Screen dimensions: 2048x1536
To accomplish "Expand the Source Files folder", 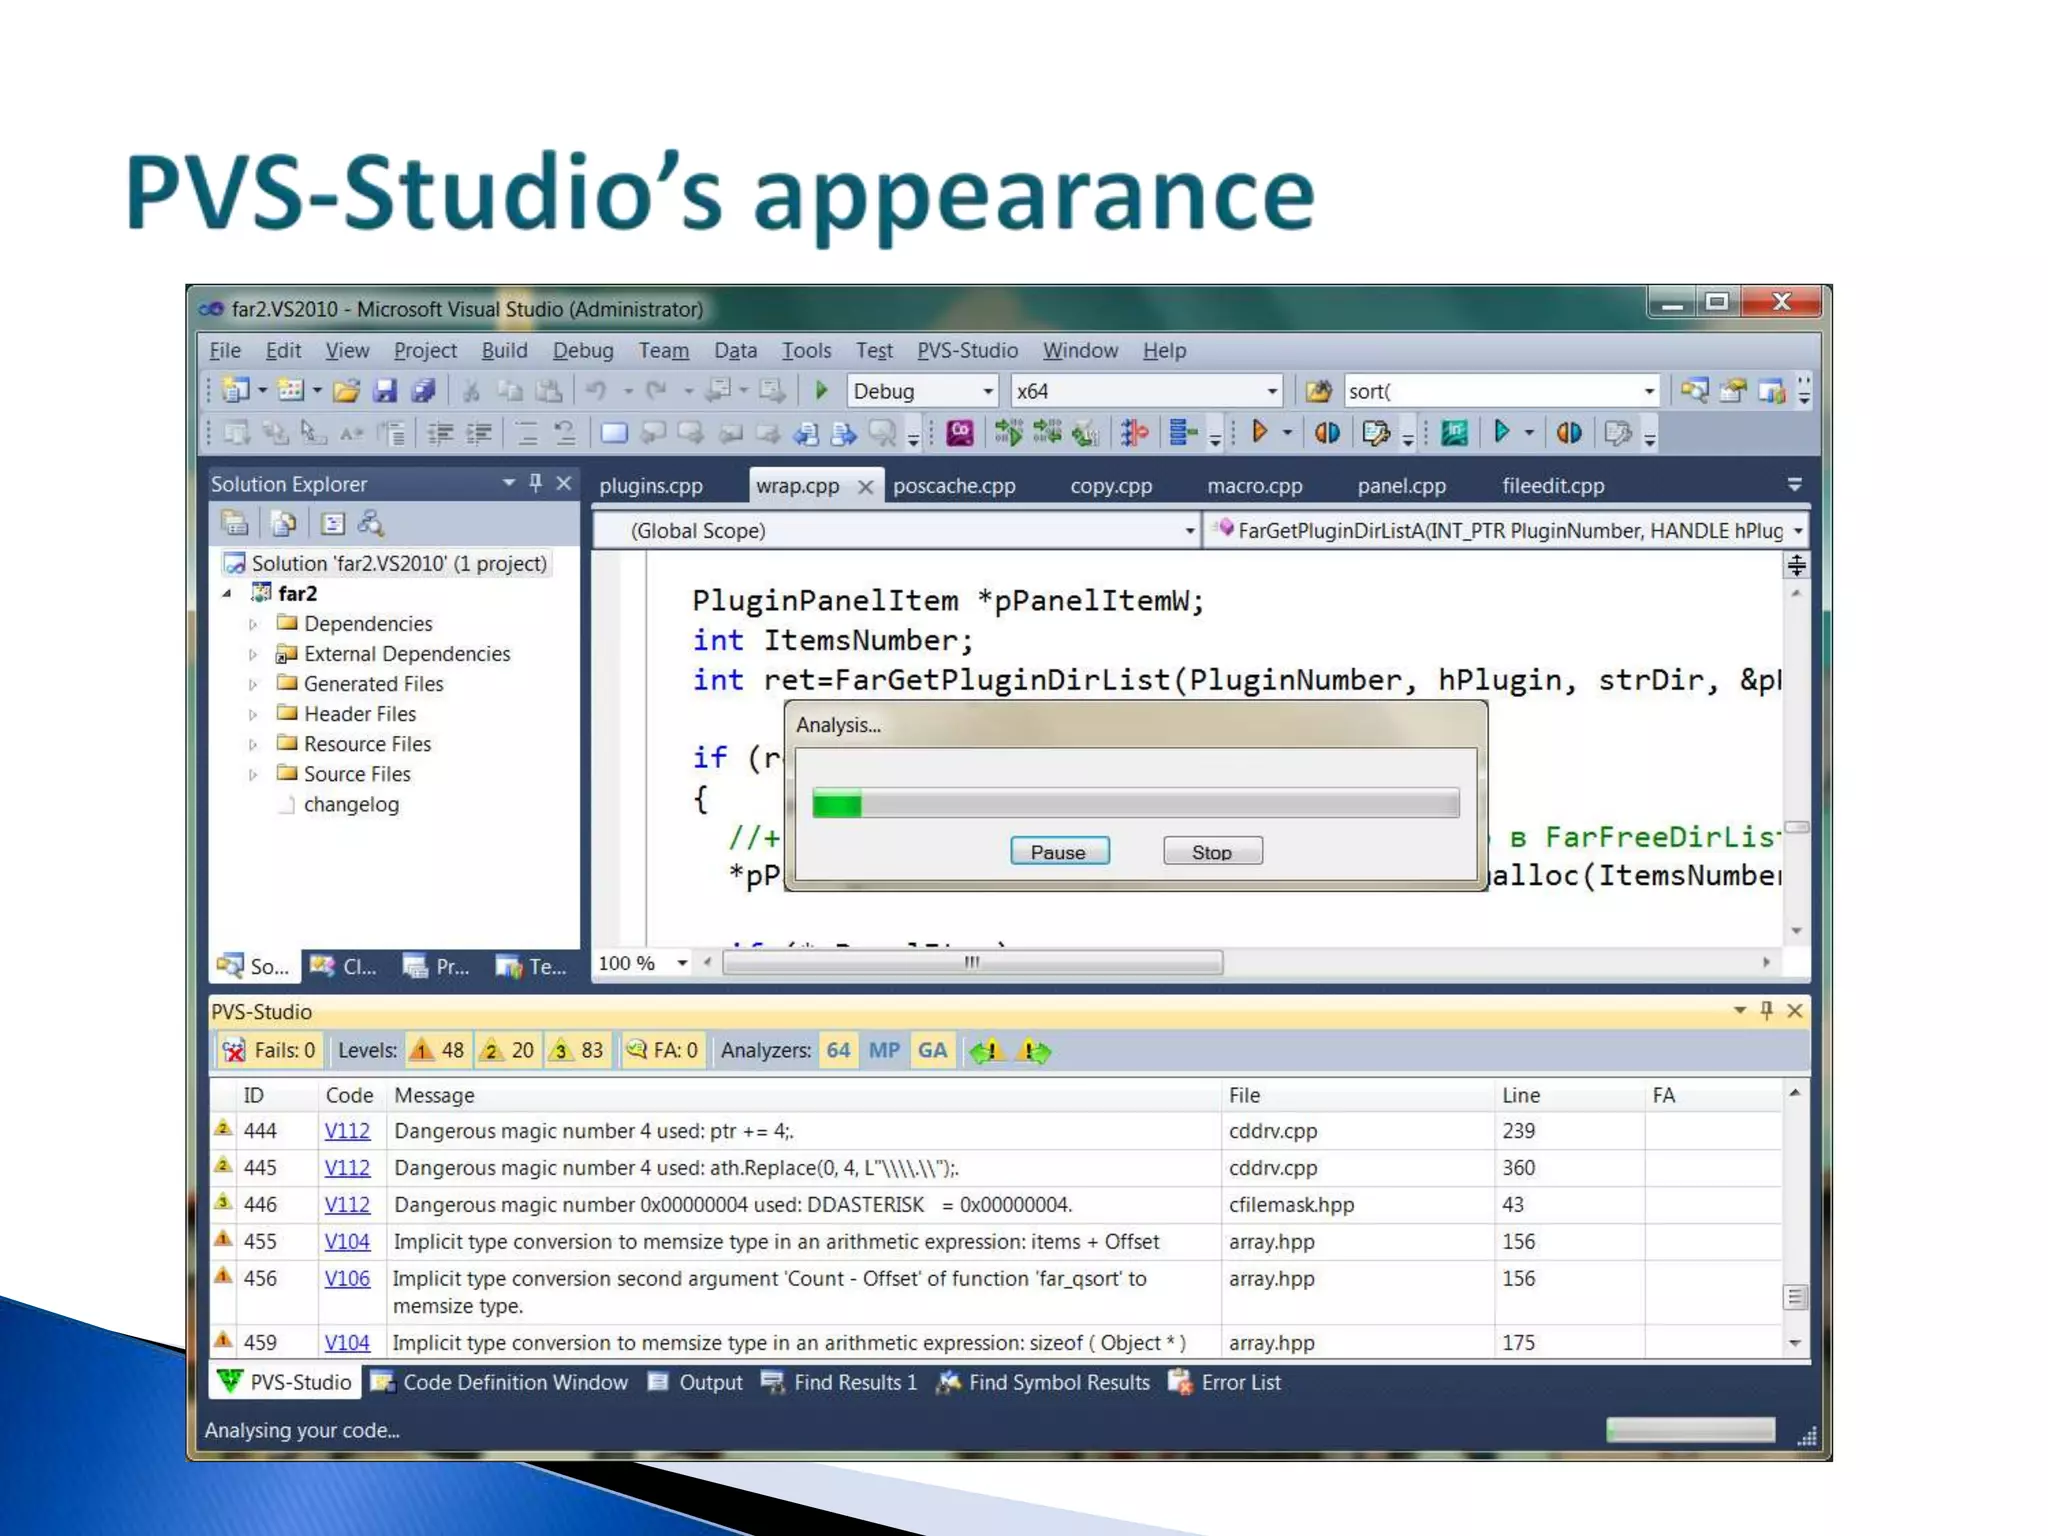I will 253,775.
